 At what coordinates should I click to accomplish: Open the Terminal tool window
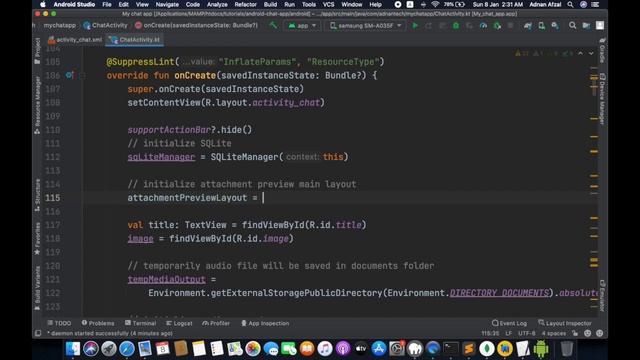point(140,323)
